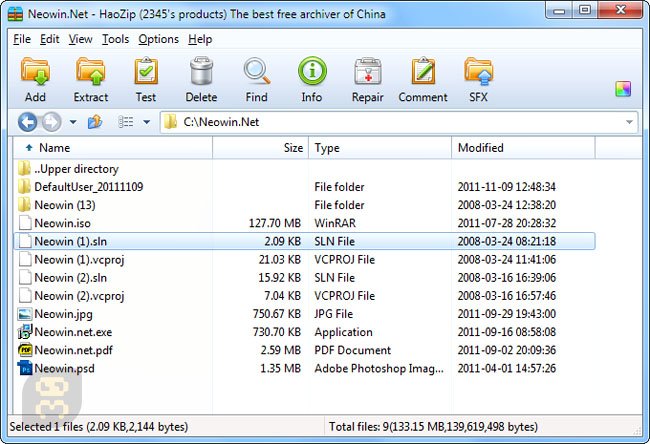
Task: Open the navigation history dropdown arrow
Action: pos(73,122)
